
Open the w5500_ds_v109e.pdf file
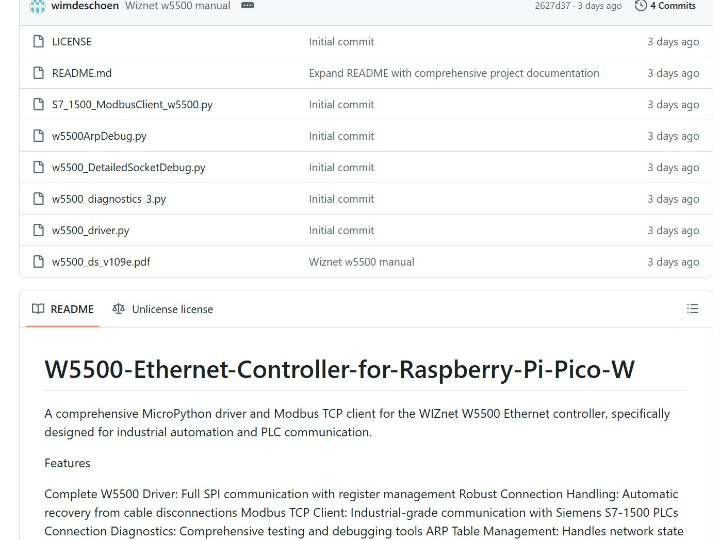tap(101, 262)
